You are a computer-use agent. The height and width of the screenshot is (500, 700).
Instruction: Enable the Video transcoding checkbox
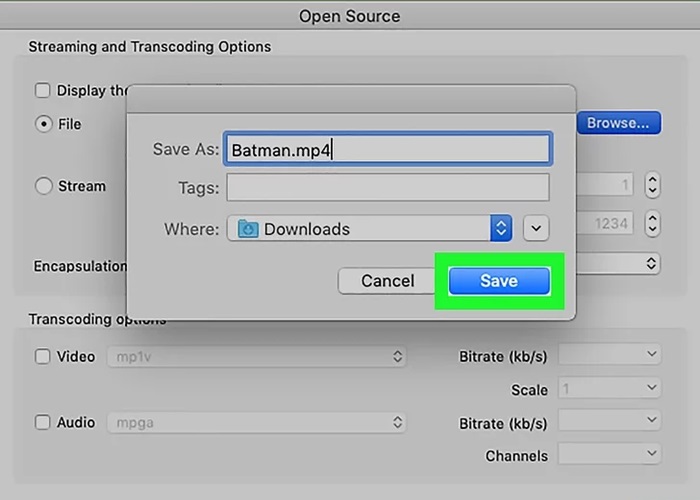(43, 356)
